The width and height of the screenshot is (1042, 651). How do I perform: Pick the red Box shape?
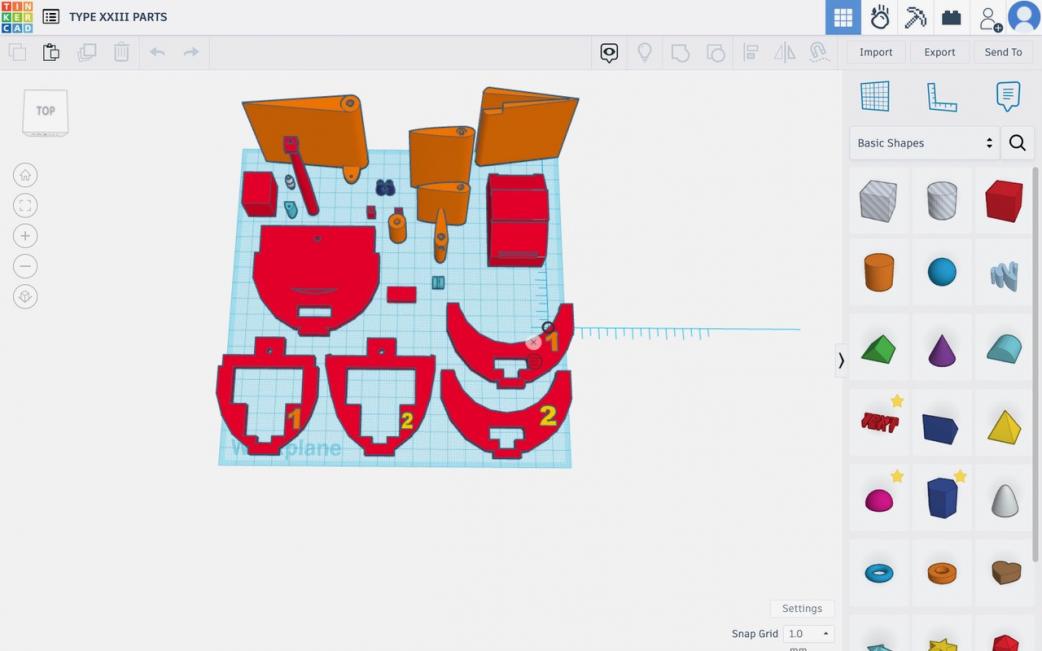click(1004, 201)
